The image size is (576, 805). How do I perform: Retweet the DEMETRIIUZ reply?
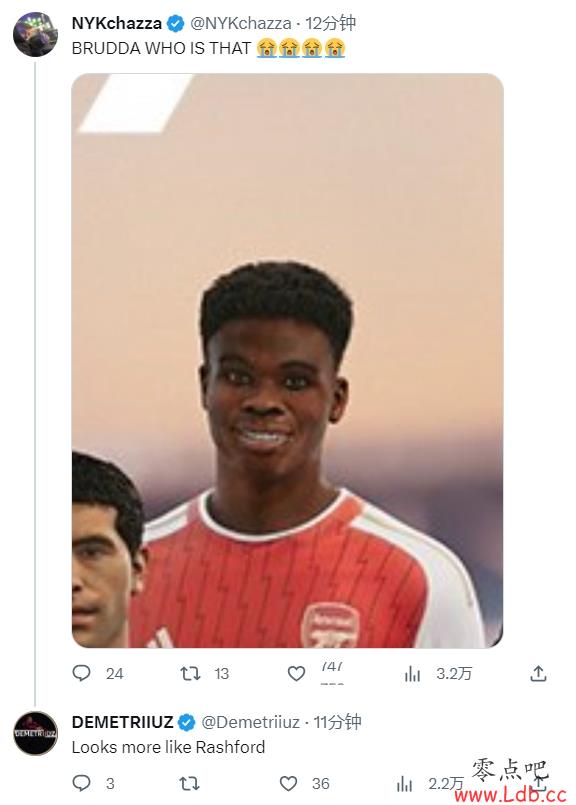[189, 783]
